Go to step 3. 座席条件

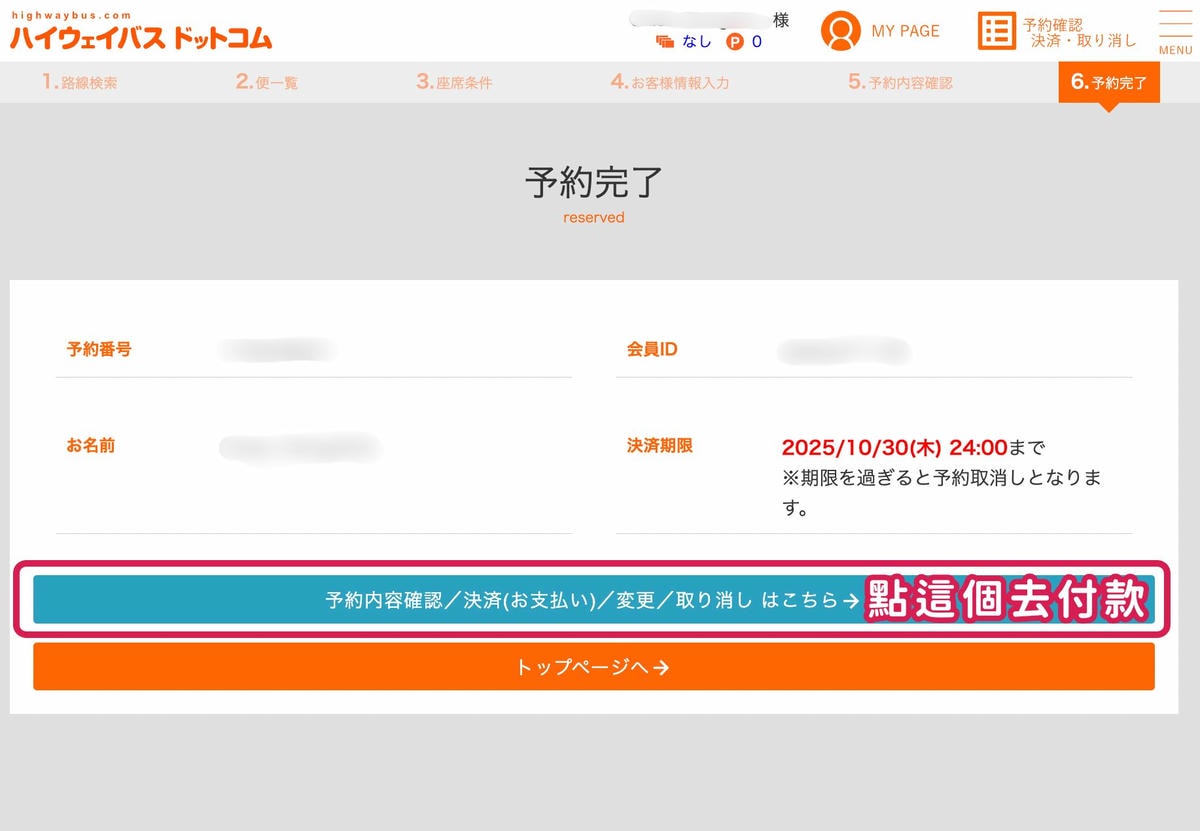tap(454, 82)
